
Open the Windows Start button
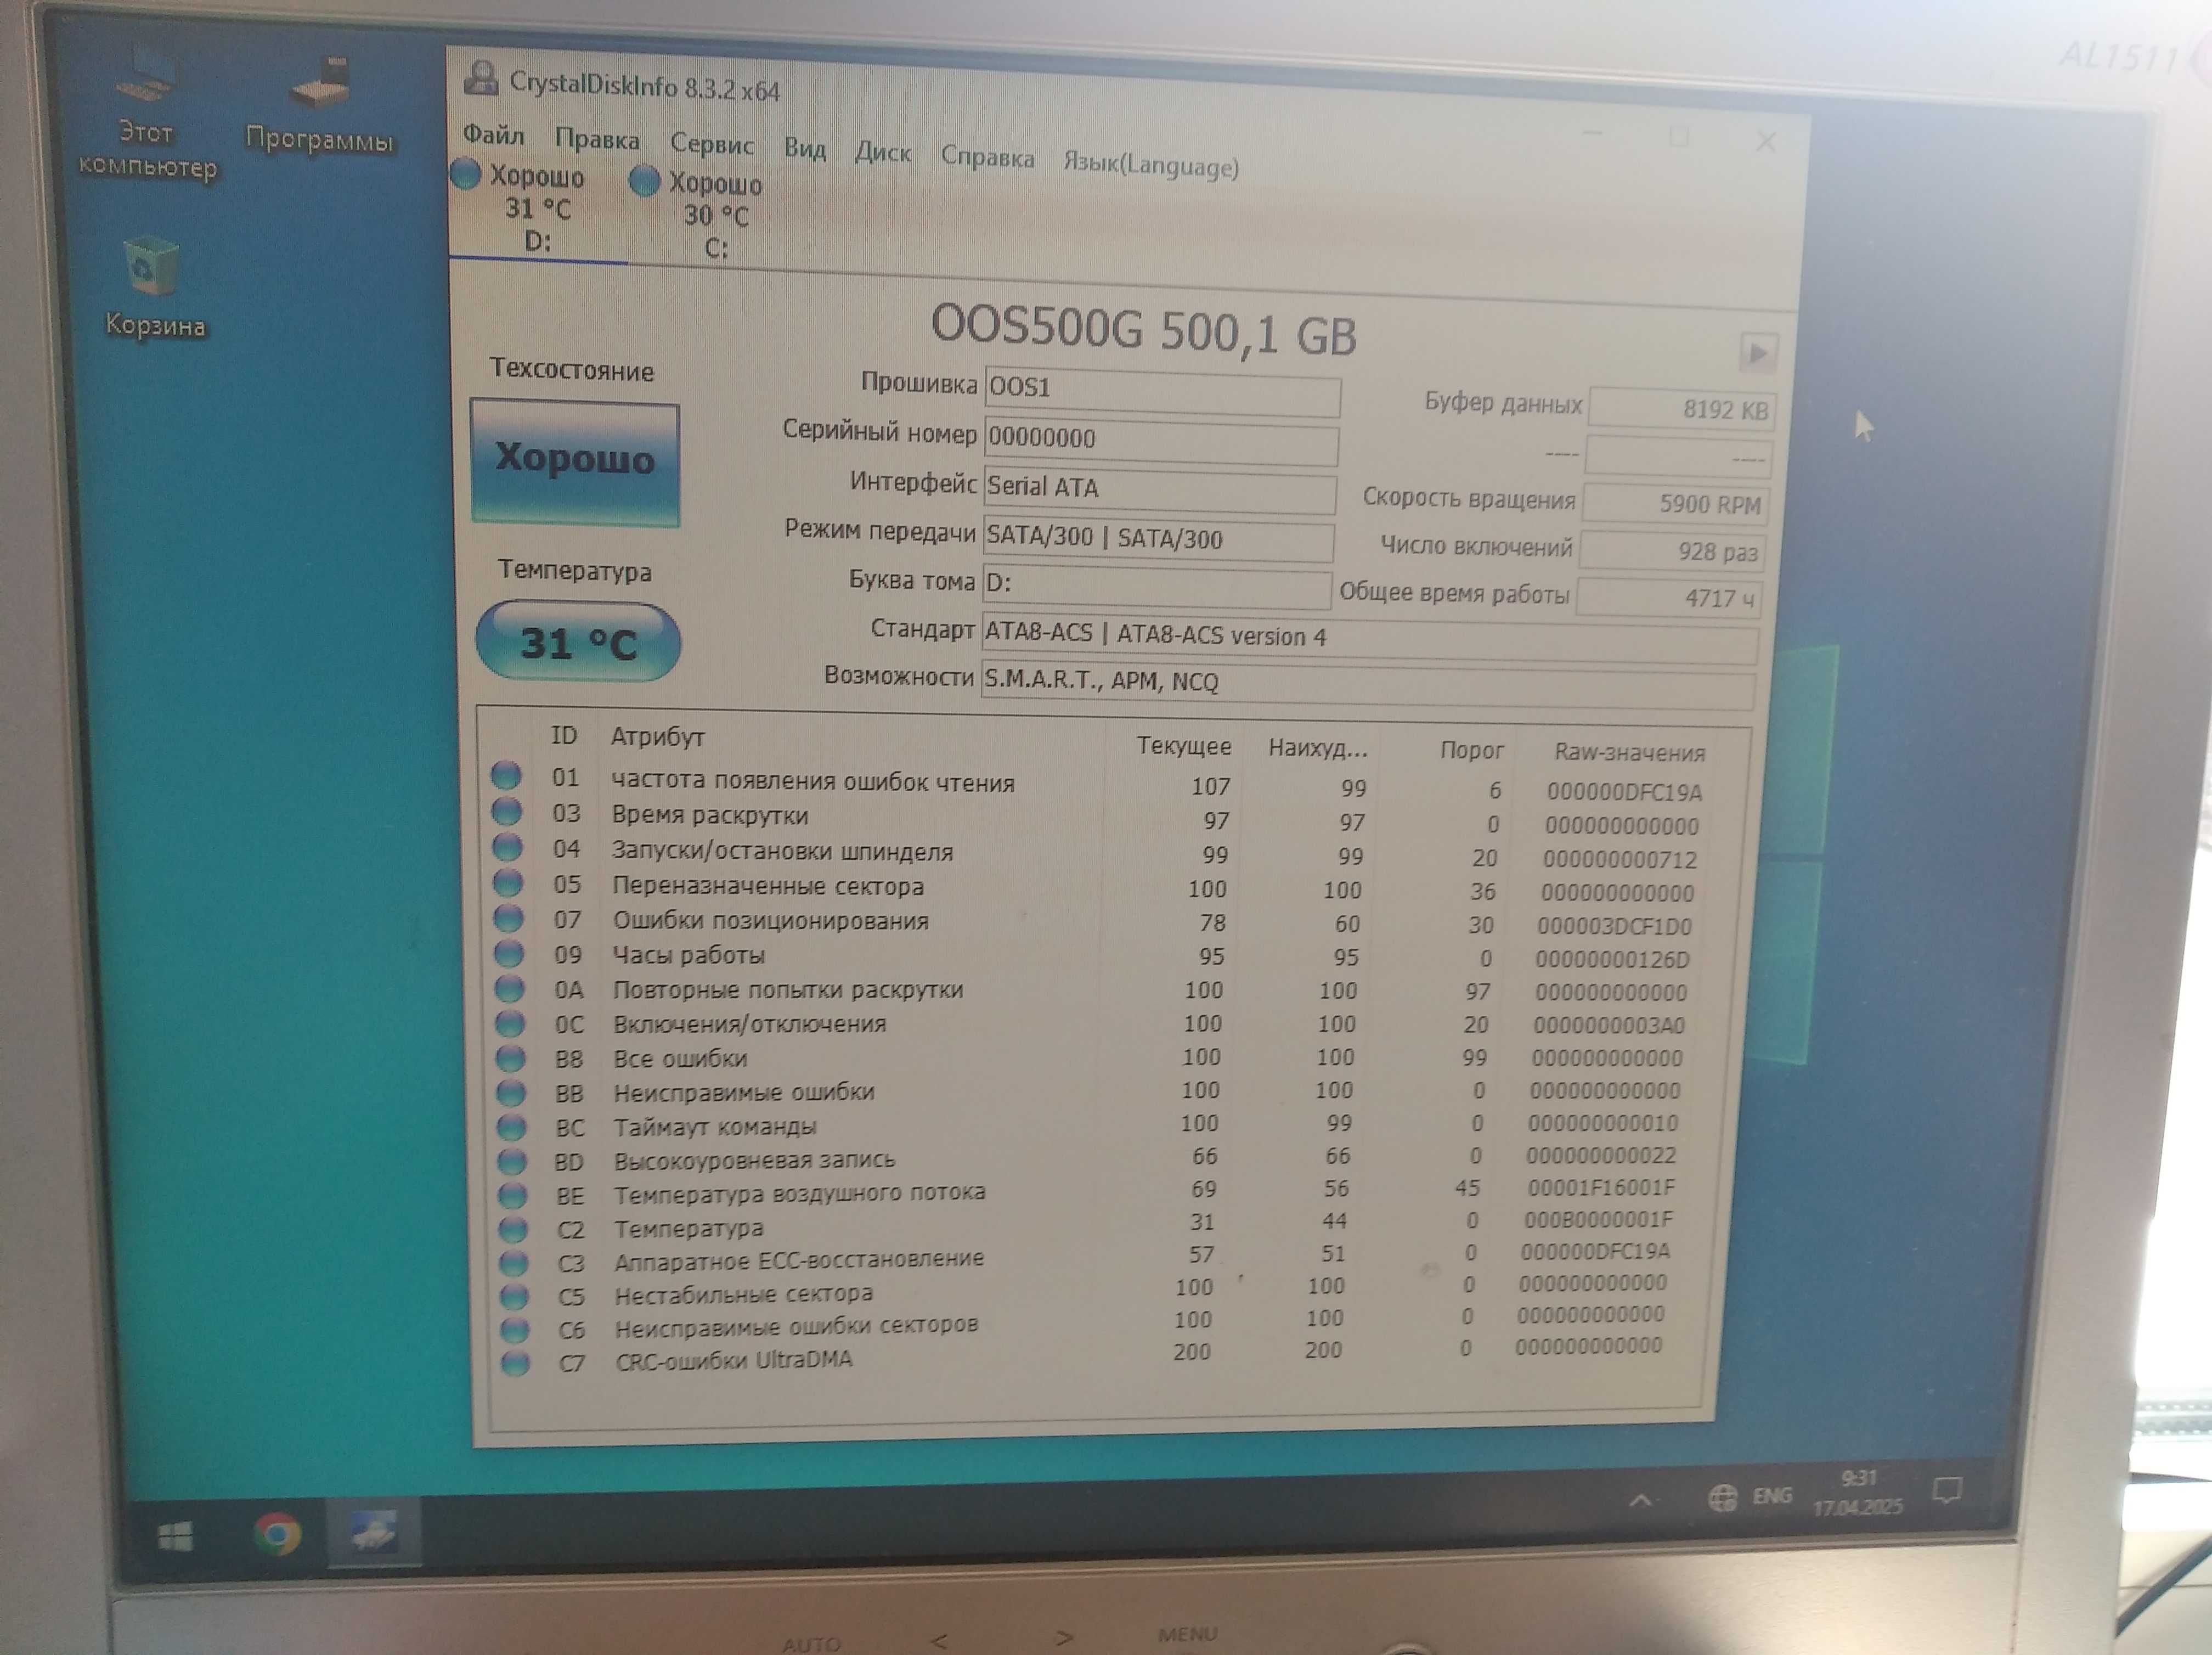coord(176,1536)
